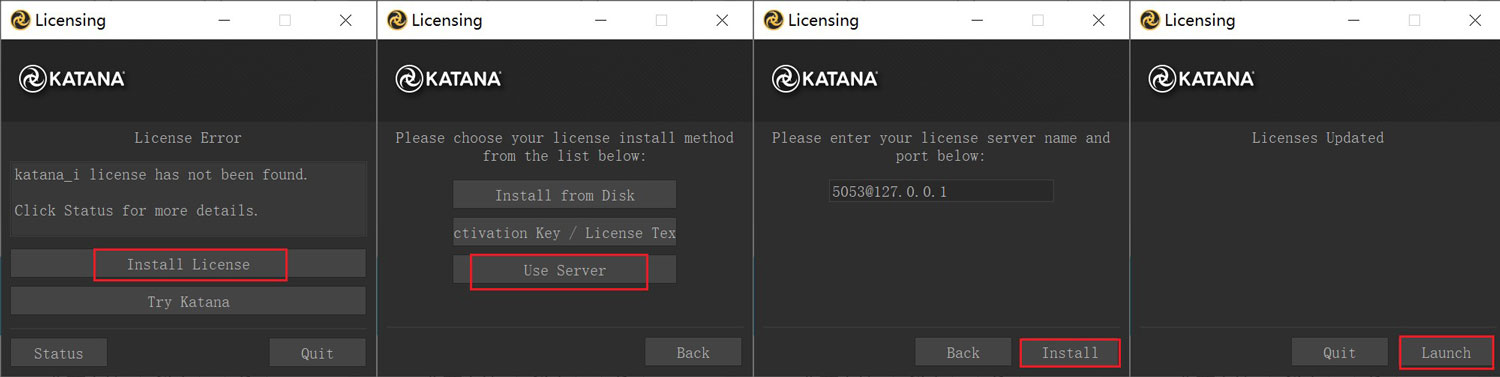Close the install method selection window
1500x377 pixels.
click(x=722, y=20)
